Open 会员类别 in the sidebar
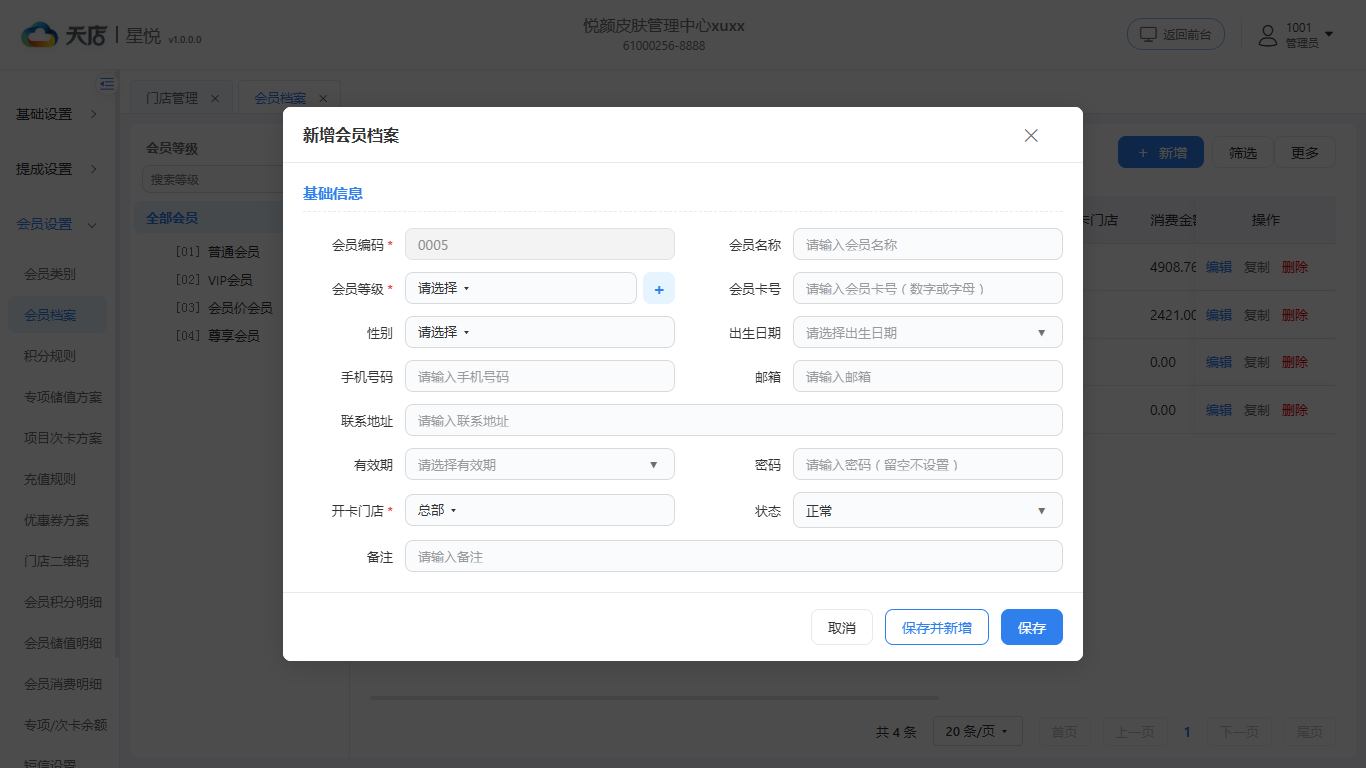The height and width of the screenshot is (768, 1366). (x=50, y=274)
